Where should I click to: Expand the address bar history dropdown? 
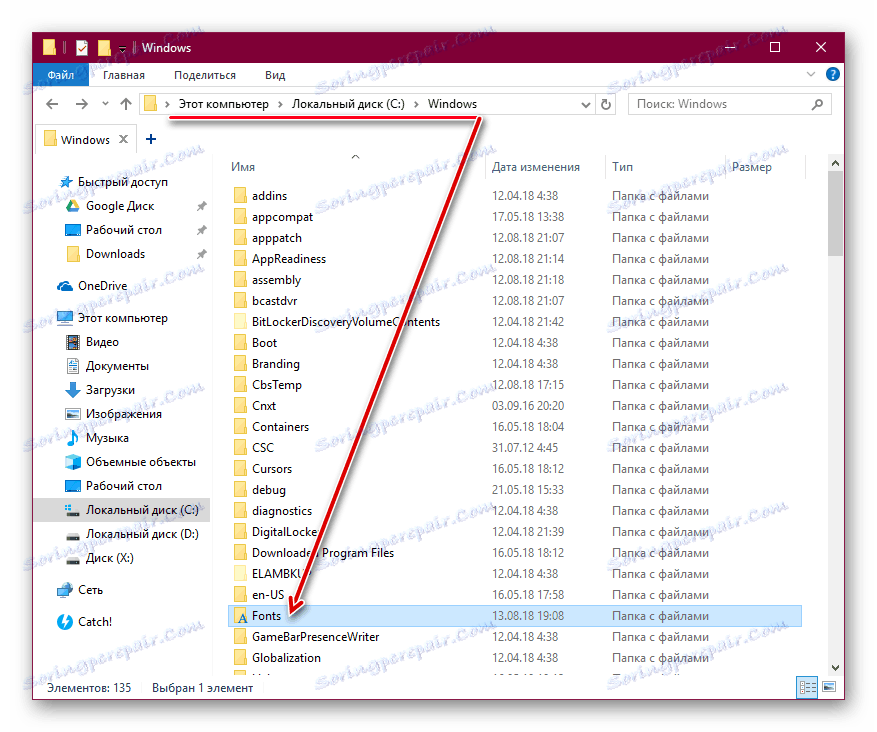(x=586, y=105)
